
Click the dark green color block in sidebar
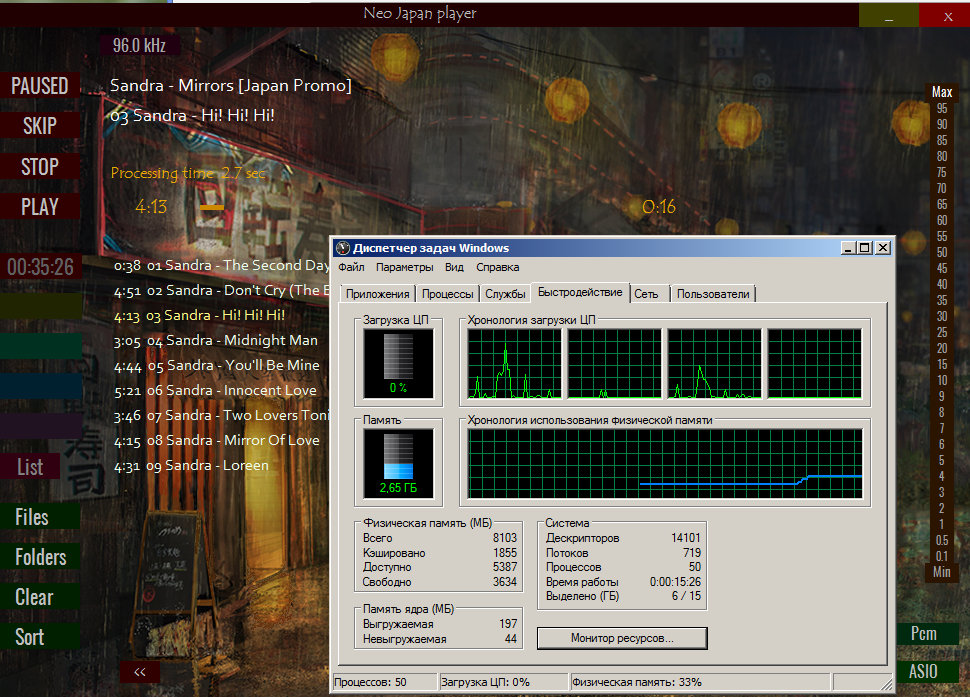(41, 346)
